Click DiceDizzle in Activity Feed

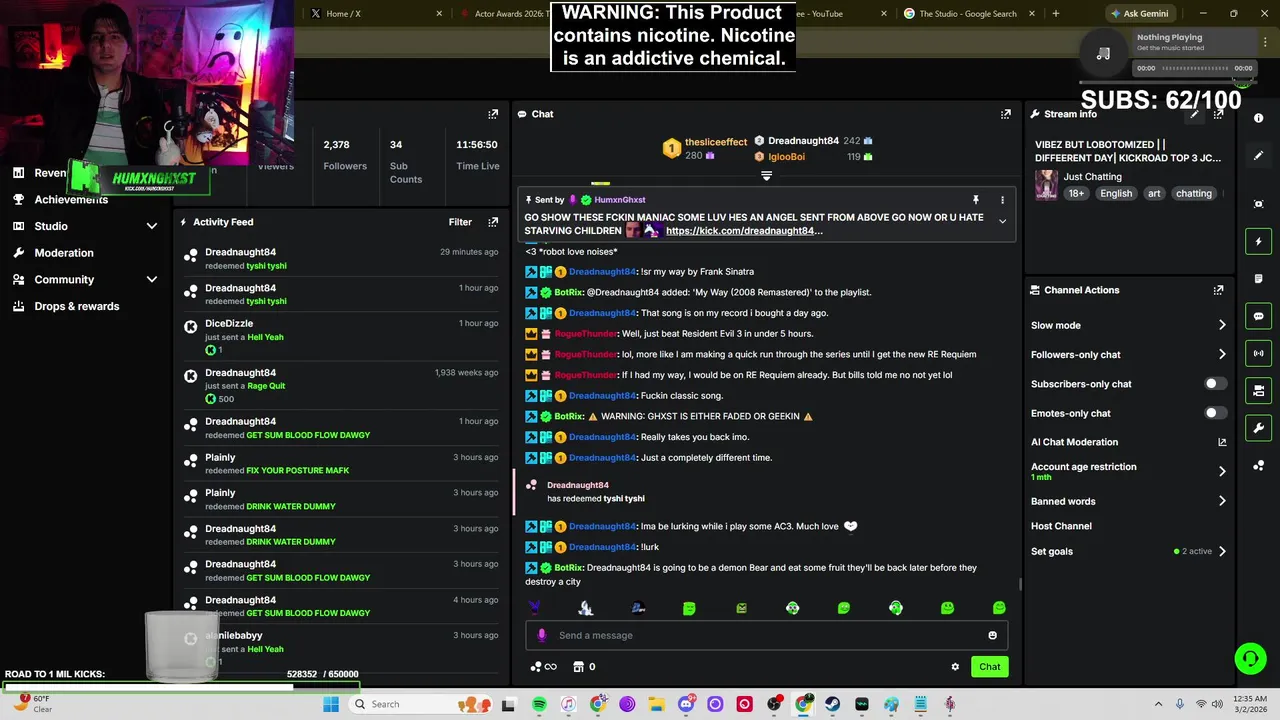pos(229,324)
